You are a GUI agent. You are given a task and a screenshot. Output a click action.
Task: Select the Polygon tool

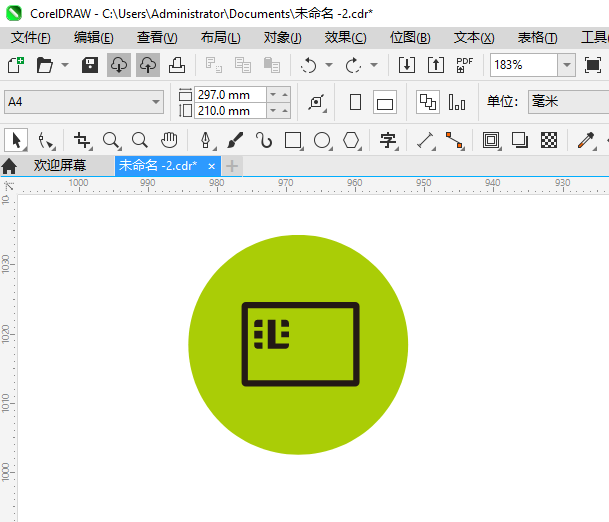351,140
